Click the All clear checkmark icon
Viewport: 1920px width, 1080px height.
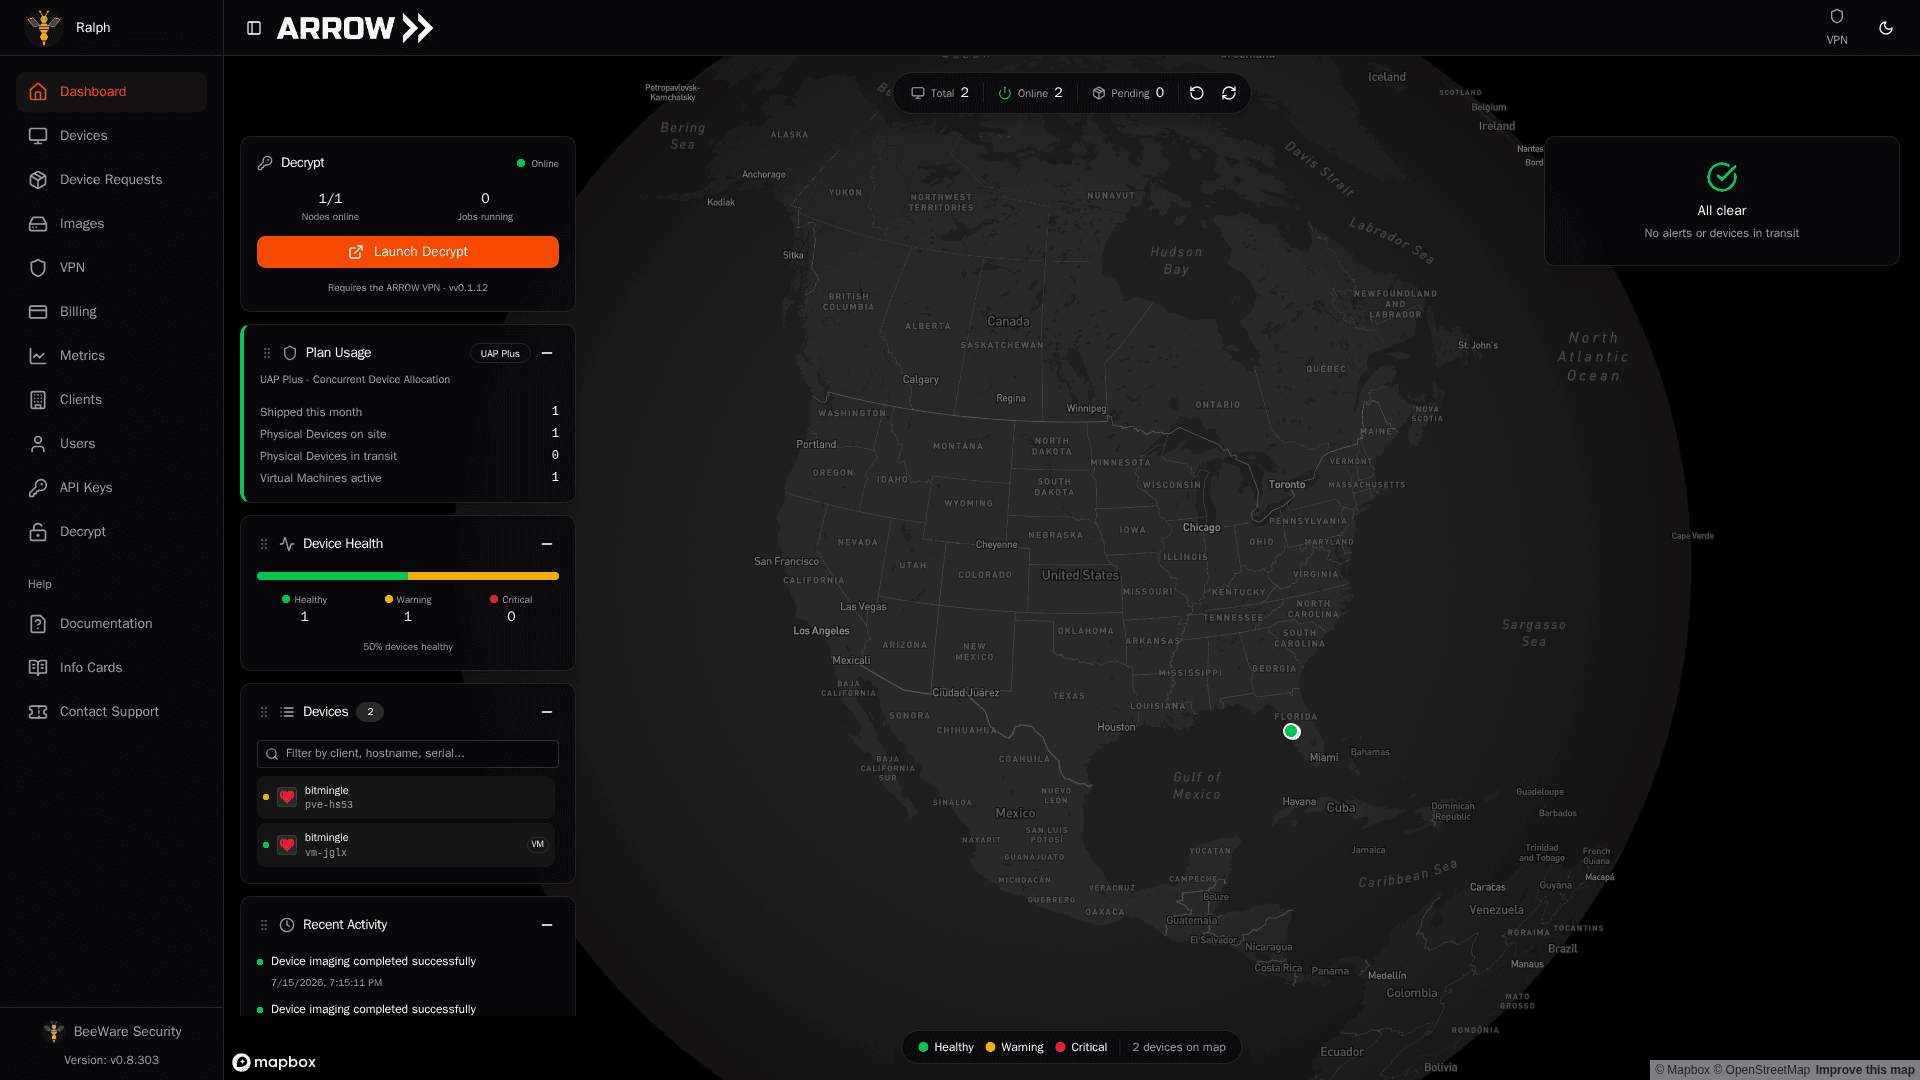point(1722,177)
